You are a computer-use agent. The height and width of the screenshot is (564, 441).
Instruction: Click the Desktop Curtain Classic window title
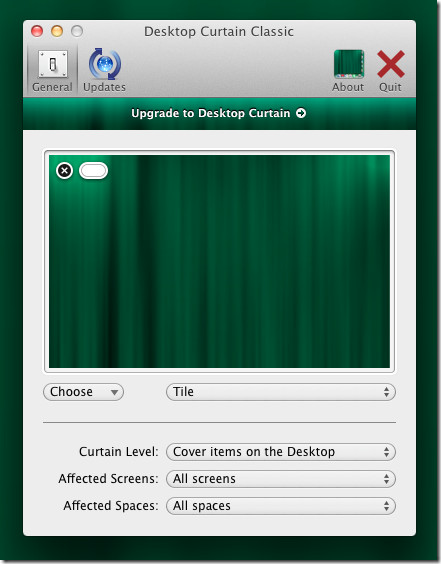click(219, 32)
